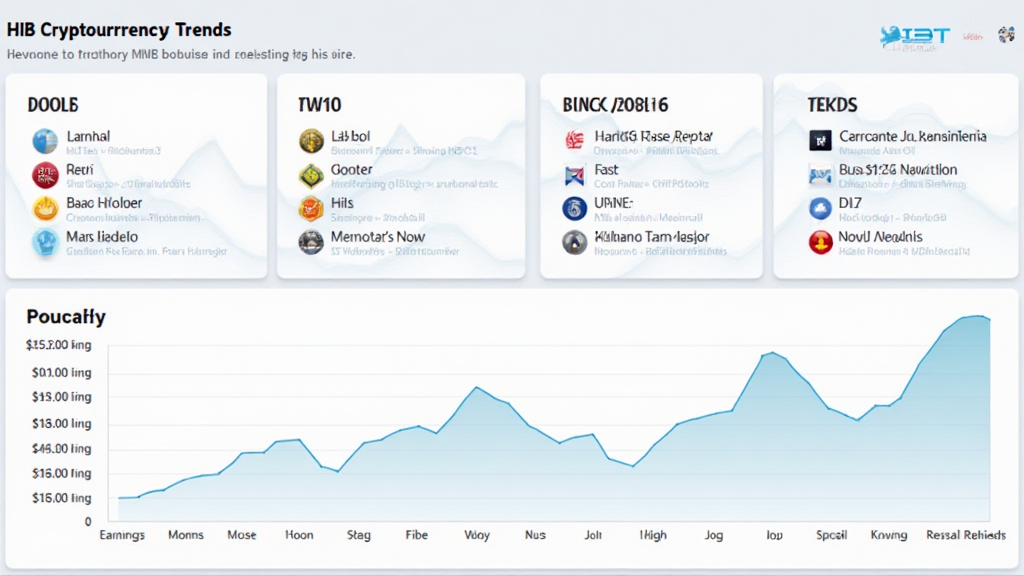The width and height of the screenshot is (1024, 576).
Task: Select the UPNE blue emblem icon
Action: tap(574, 209)
